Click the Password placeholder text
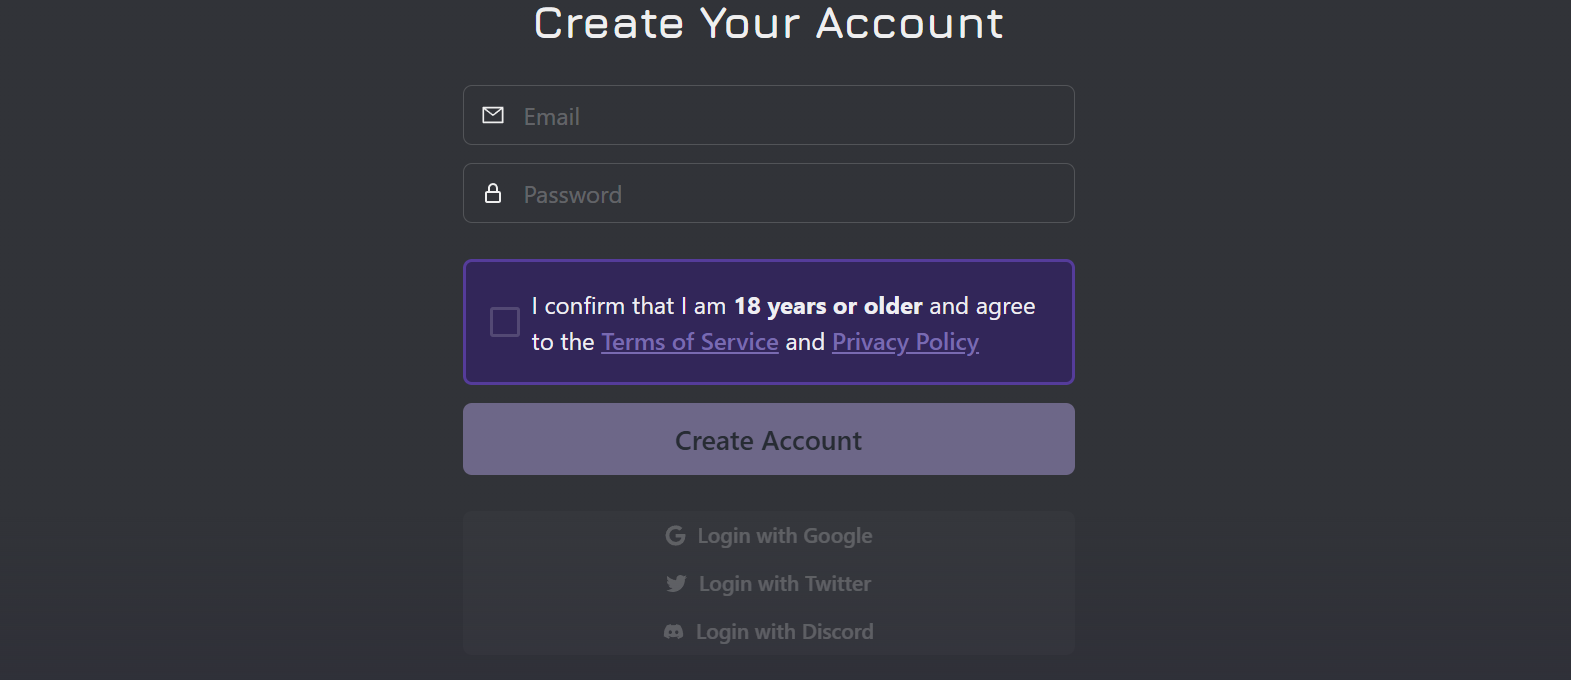1571x680 pixels. click(x=573, y=195)
